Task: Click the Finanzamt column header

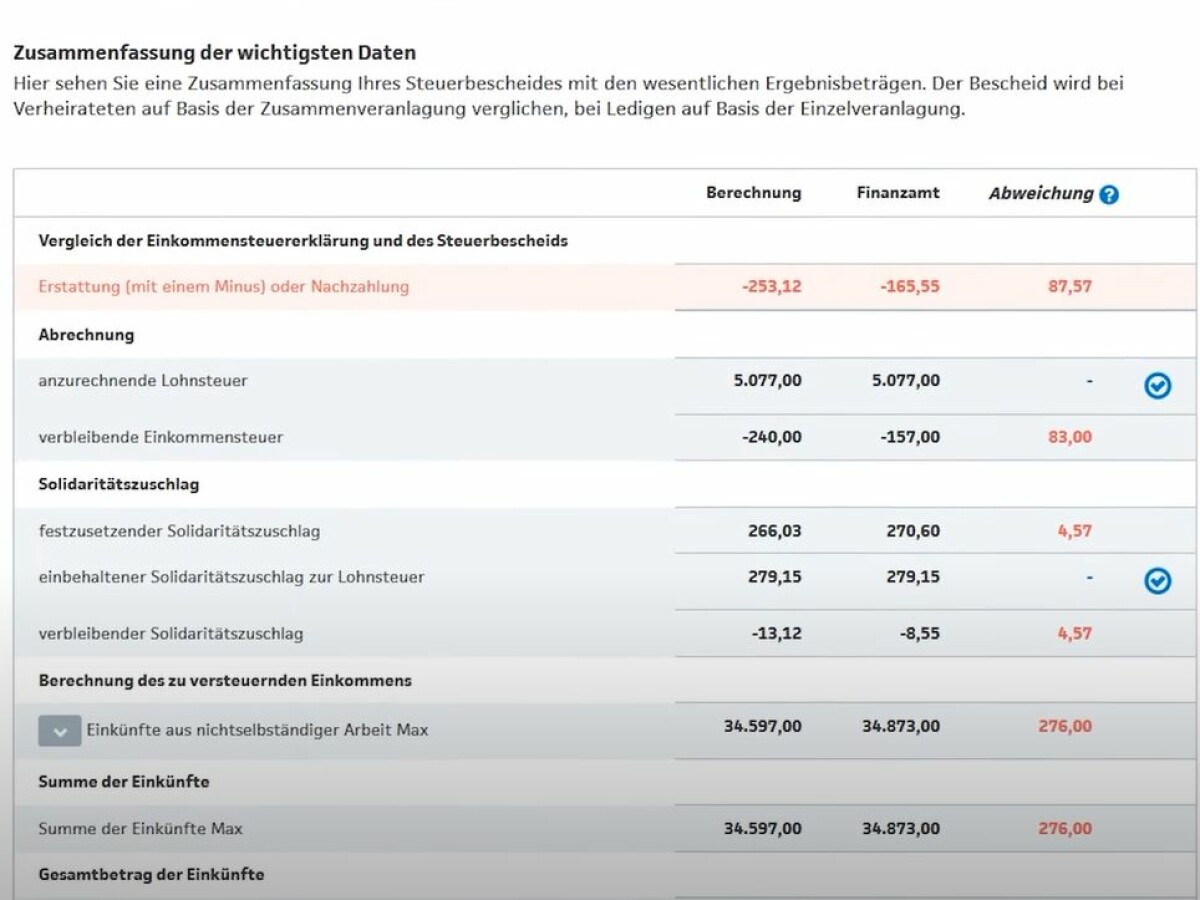Action: 897,193
